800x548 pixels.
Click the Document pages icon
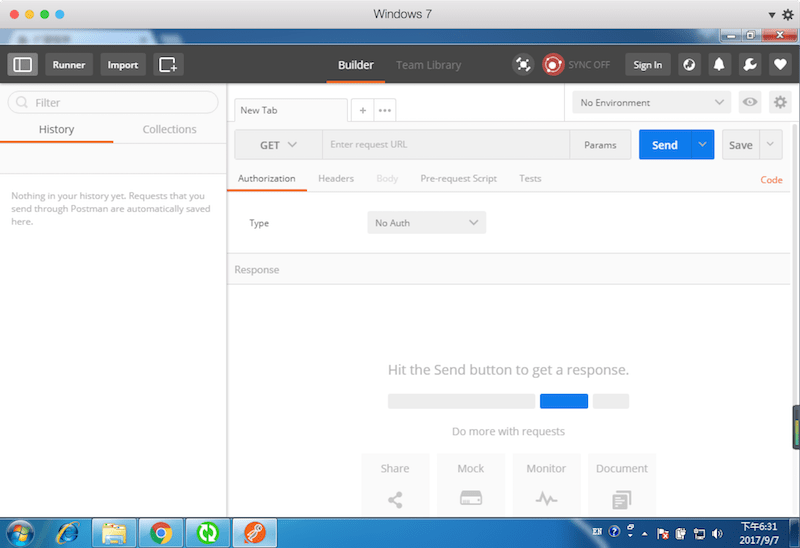pos(621,500)
